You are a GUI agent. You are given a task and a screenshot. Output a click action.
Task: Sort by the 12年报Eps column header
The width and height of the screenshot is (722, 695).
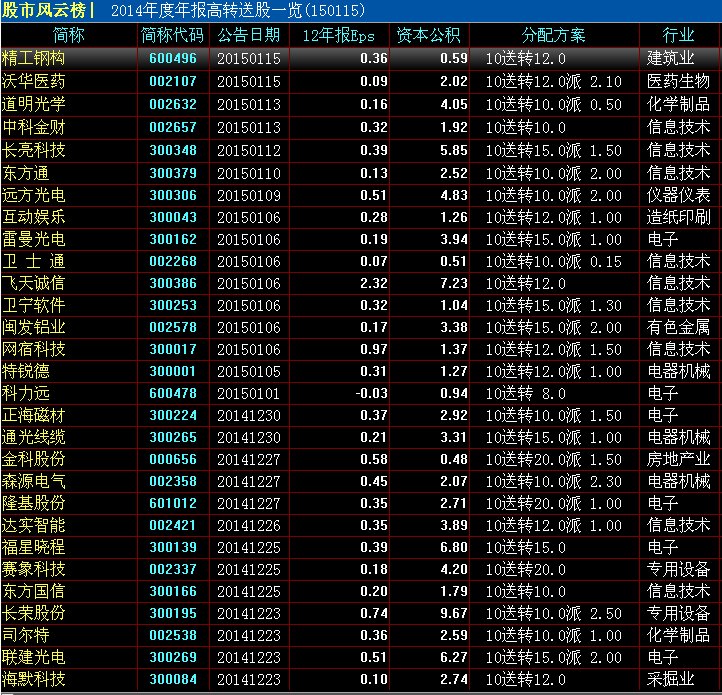[338, 35]
